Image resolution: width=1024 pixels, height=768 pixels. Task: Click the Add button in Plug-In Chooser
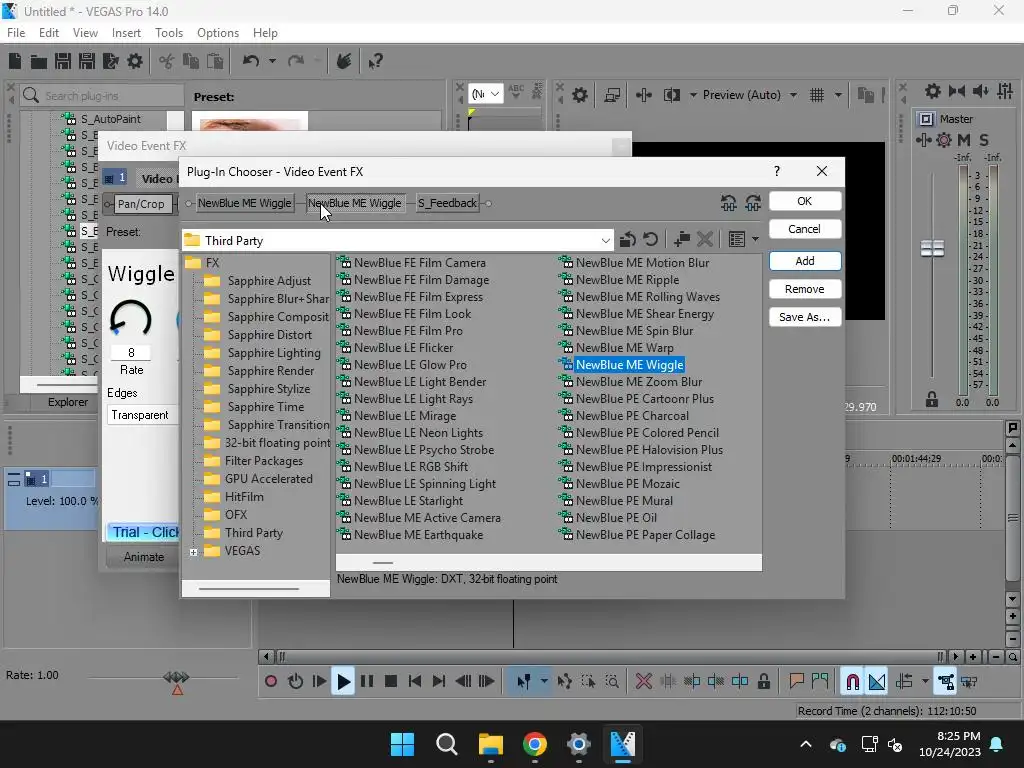click(805, 261)
